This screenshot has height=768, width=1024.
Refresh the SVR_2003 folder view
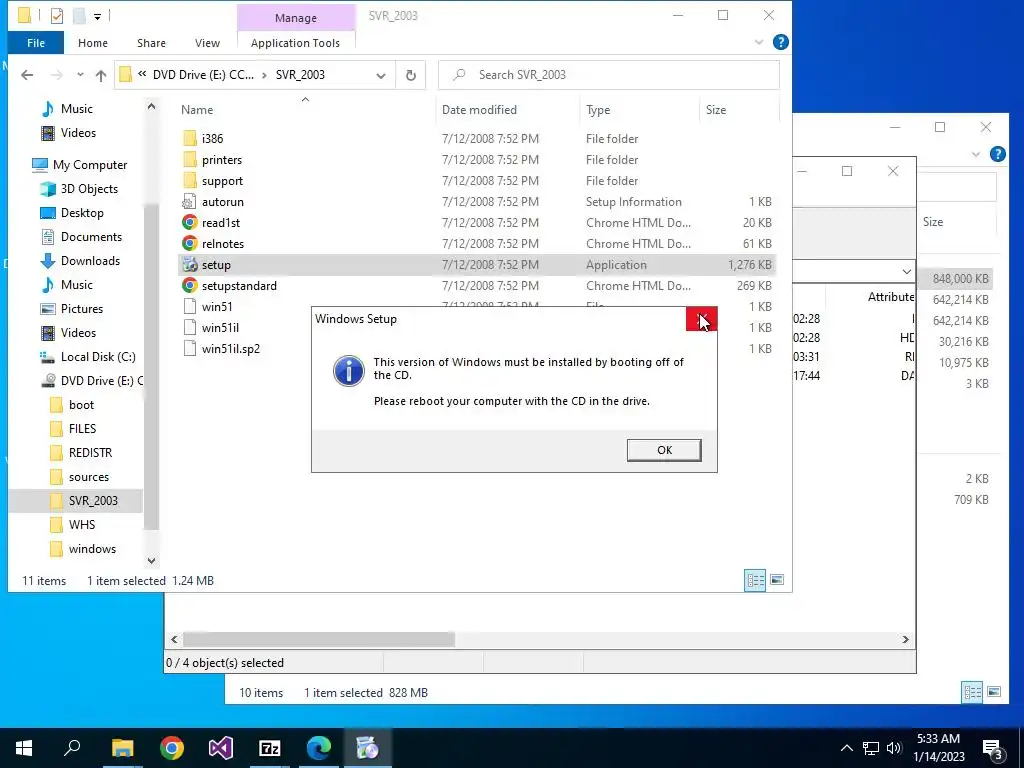pos(411,75)
